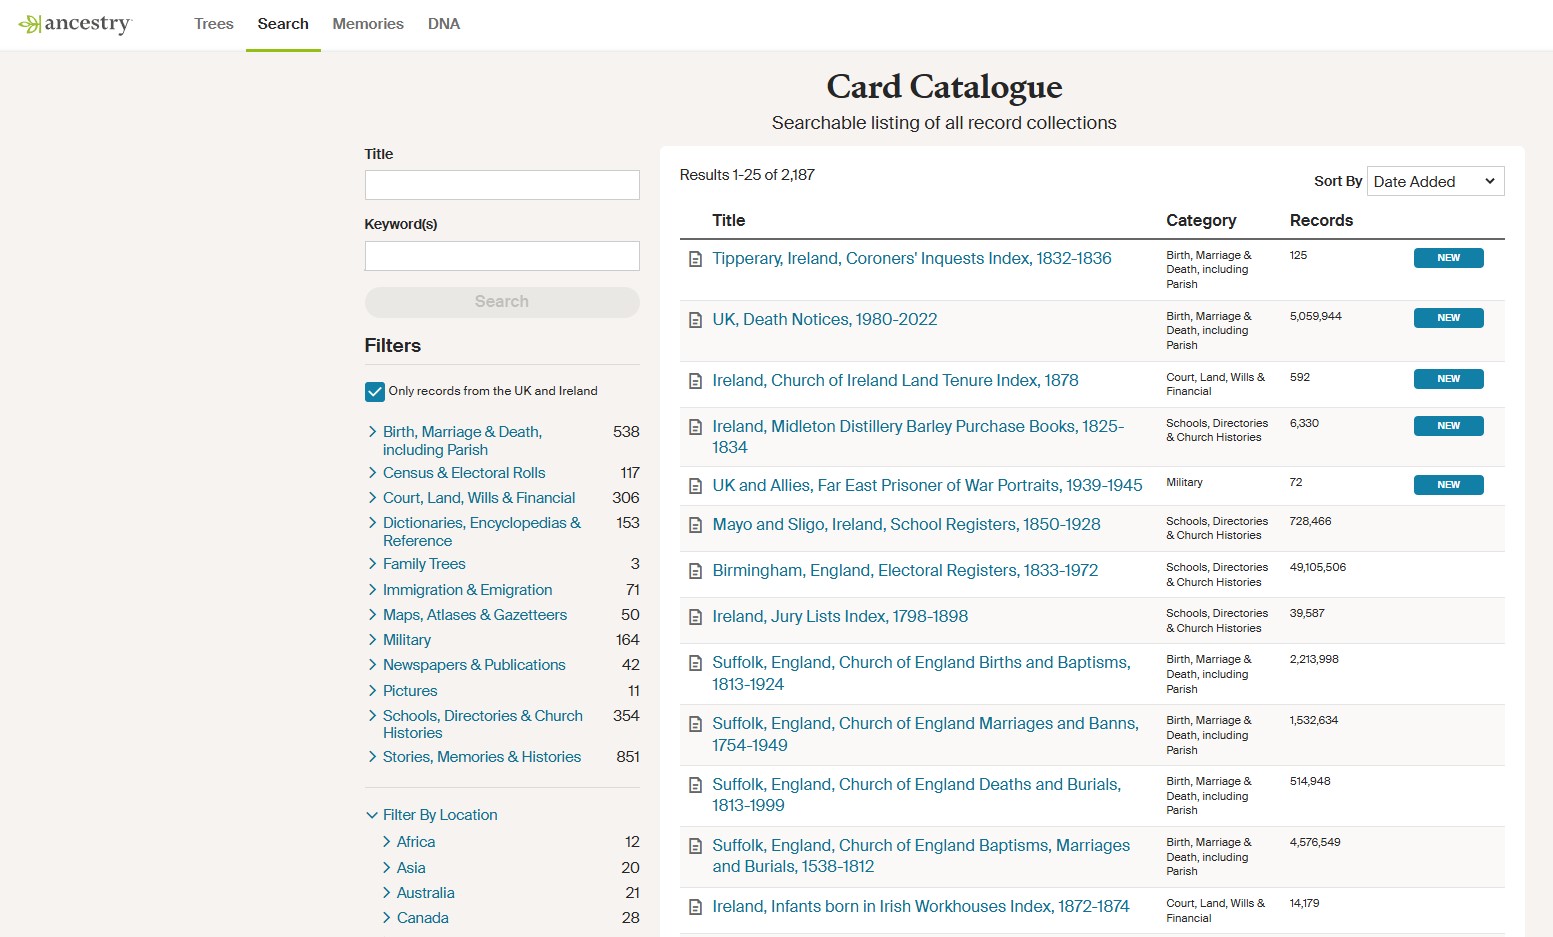Viewport: 1553px width, 937px height.
Task: Open the Sort By Date Added dropdown
Action: tap(1434, 181)
